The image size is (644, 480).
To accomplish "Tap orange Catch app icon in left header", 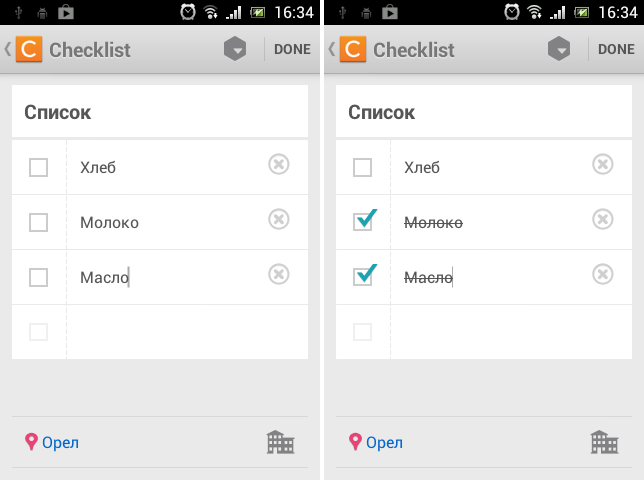I will 29,49.
